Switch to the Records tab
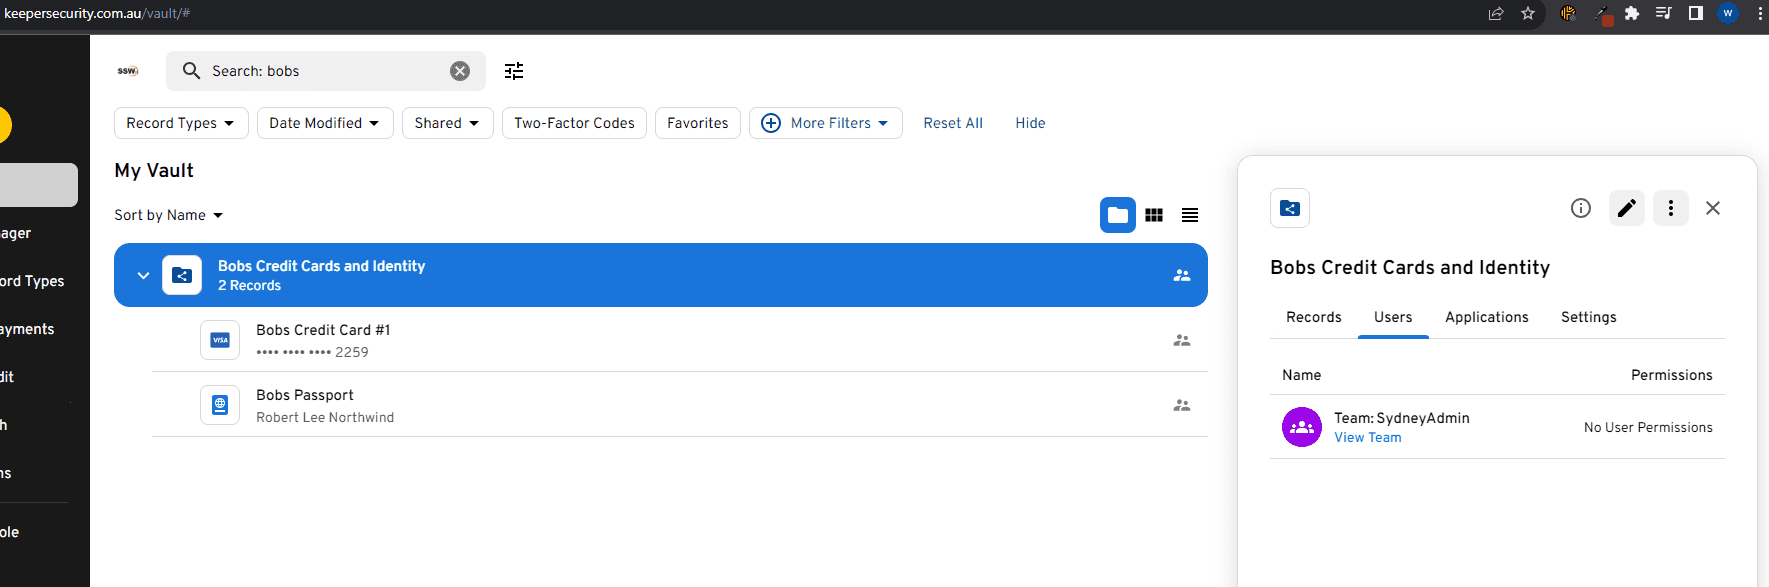 coord(1313,317)
